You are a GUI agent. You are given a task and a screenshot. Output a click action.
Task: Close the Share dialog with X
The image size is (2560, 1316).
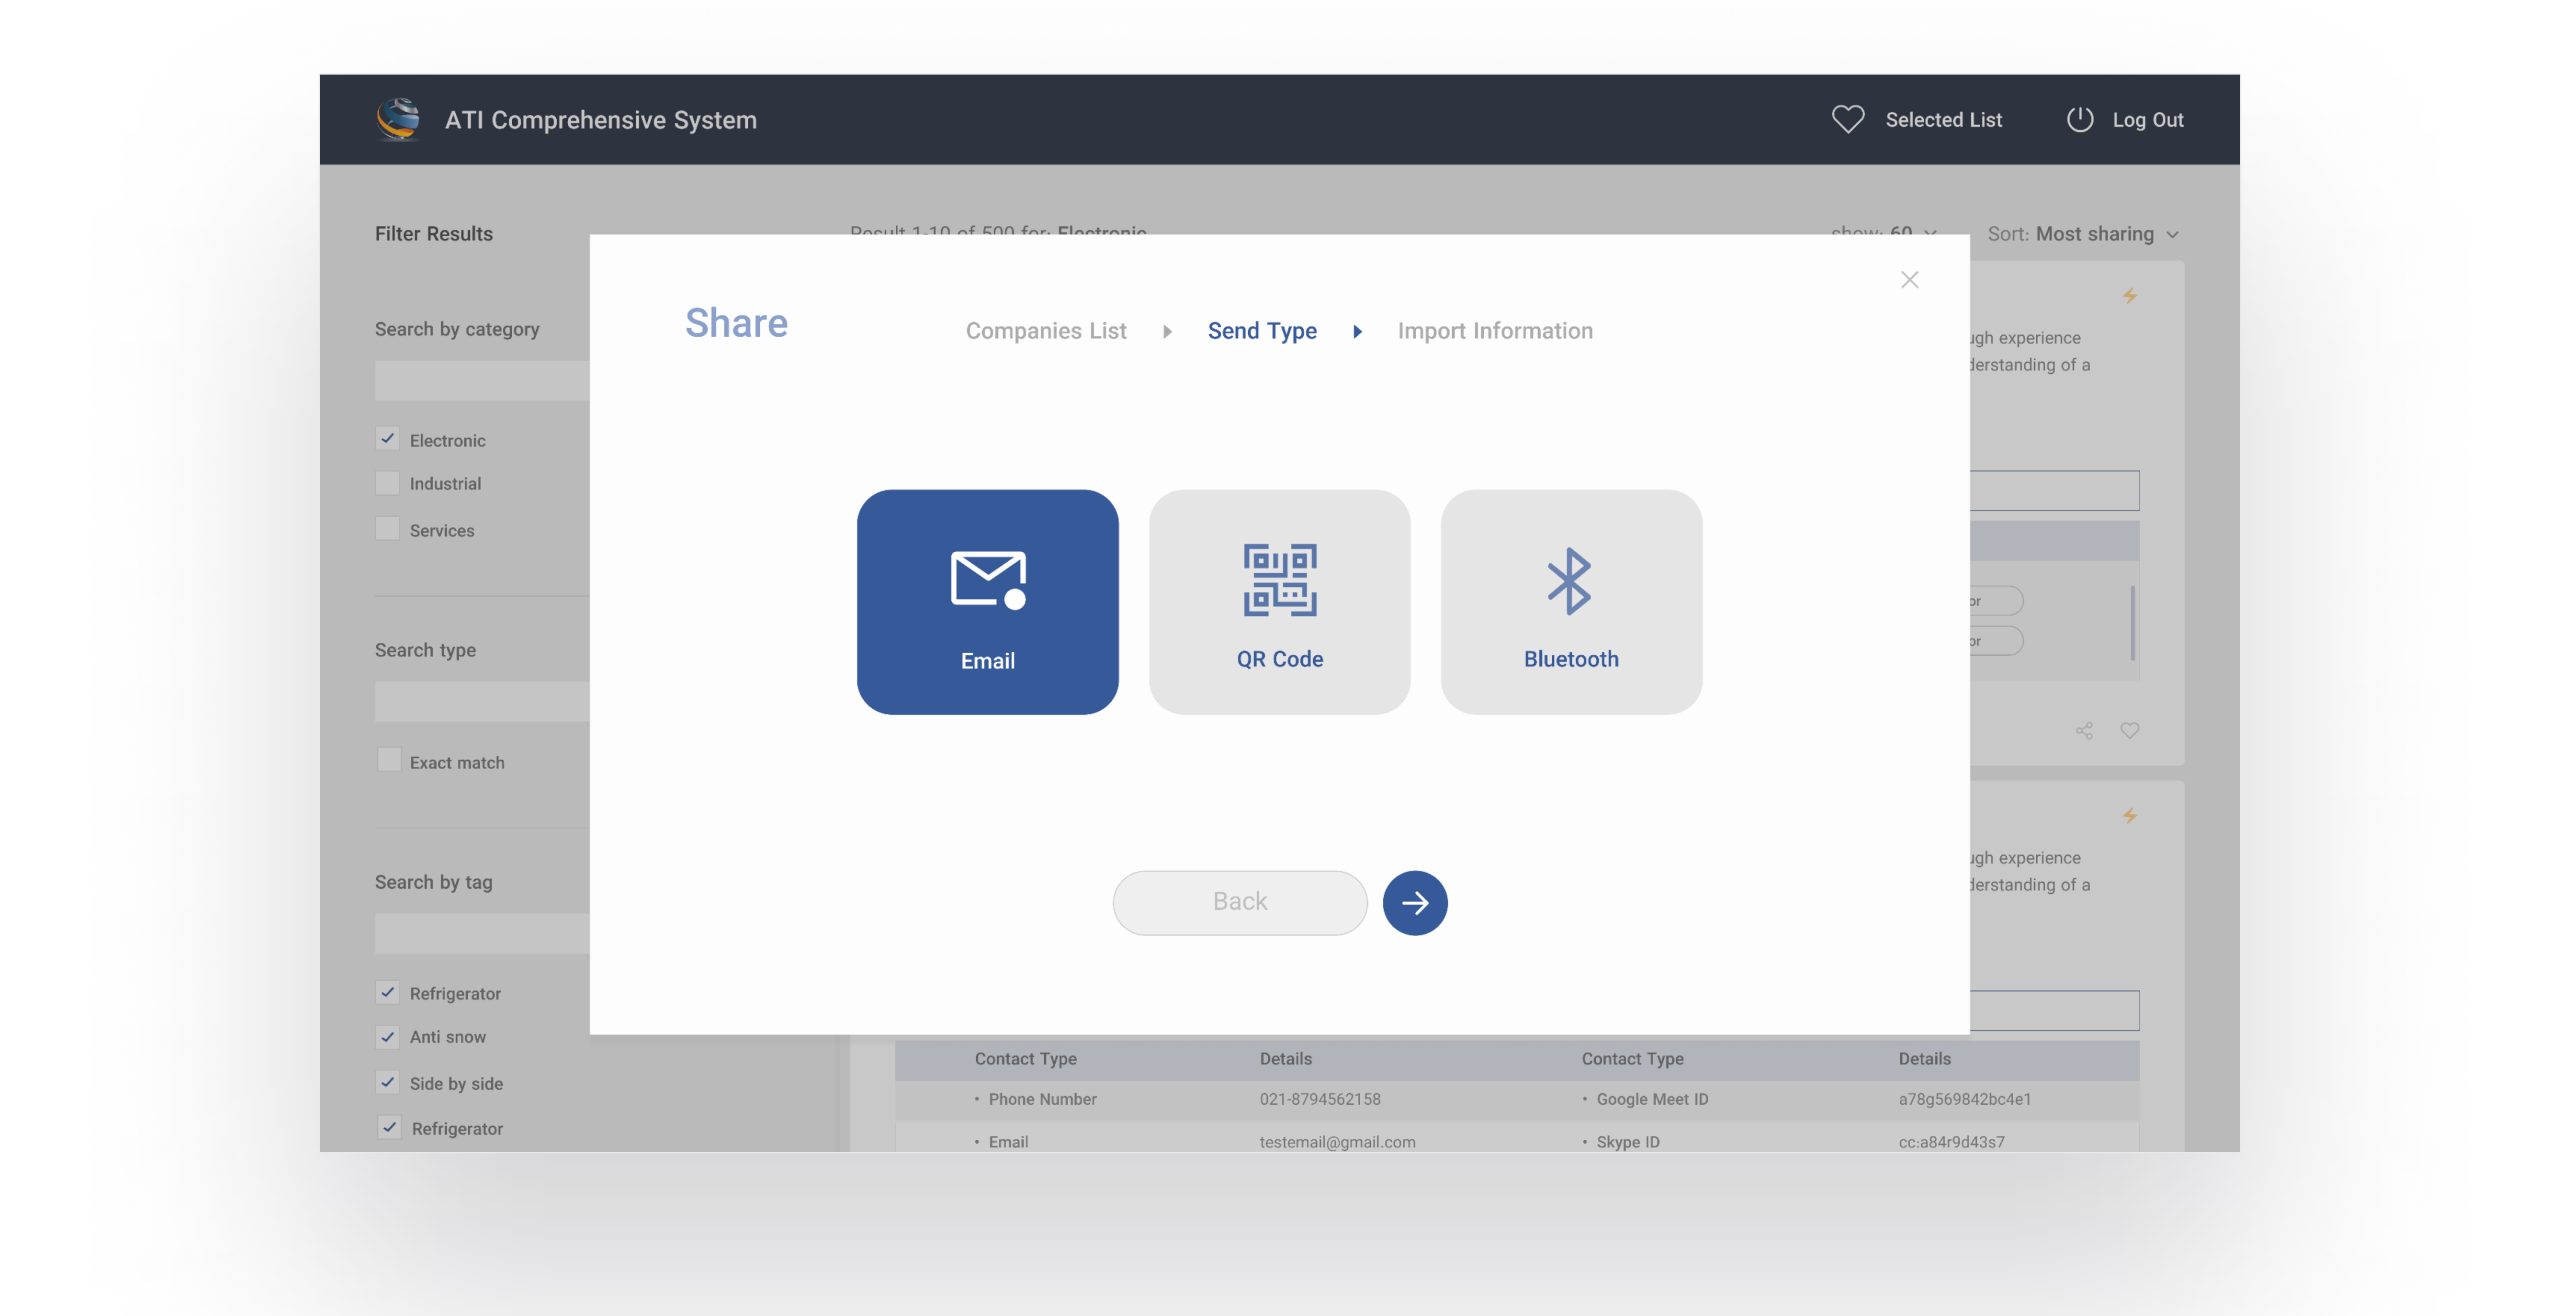tap(1909, 280)
